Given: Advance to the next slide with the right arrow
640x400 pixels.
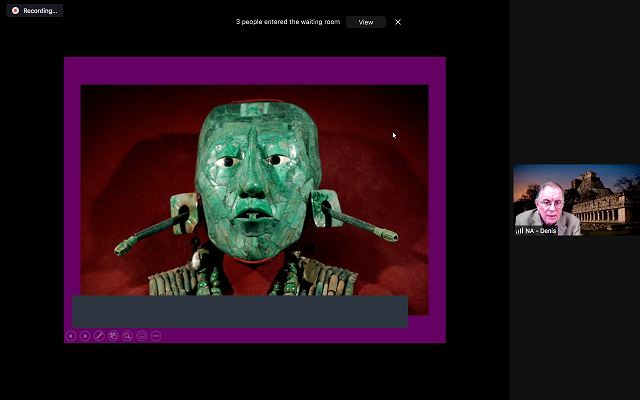Looking at the screenshot, I should click(85, 336).
